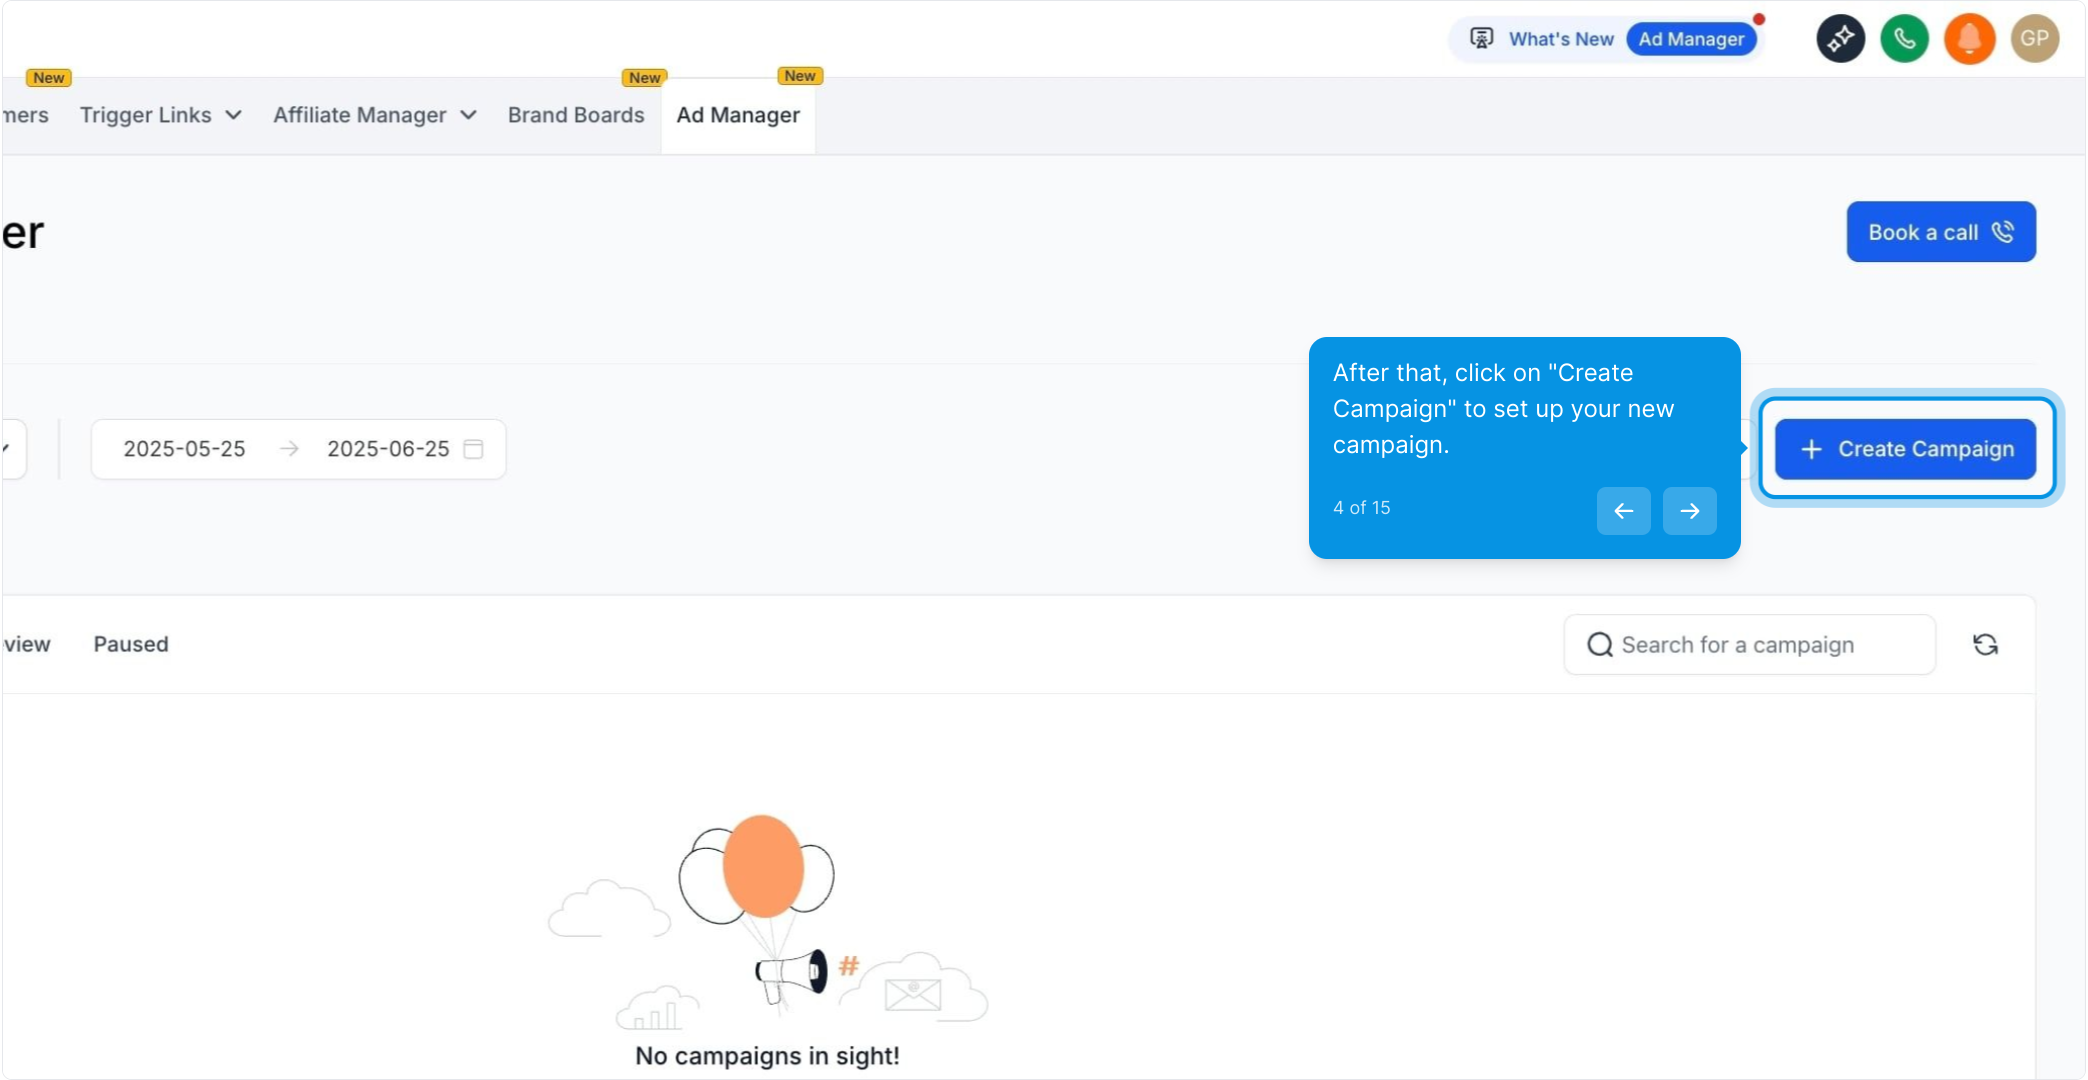This screenshot has height=1080, width=2088.
Task: Click the green phone dialer icon
Action: point(1904,39)
